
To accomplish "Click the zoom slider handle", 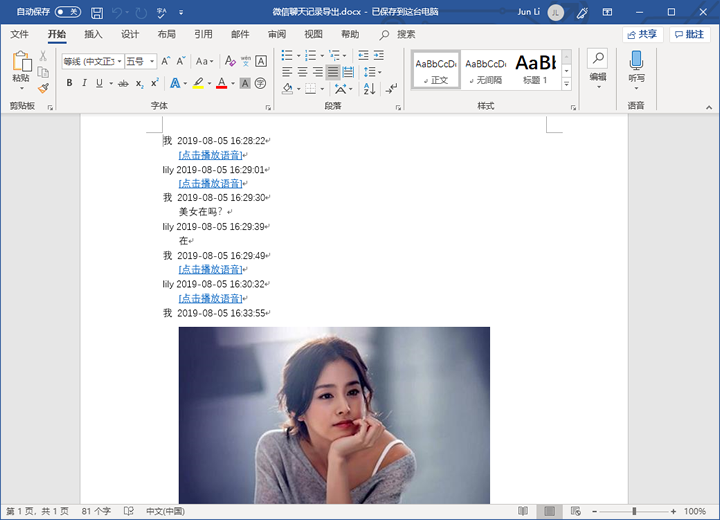I will click(x=634, y=511).
